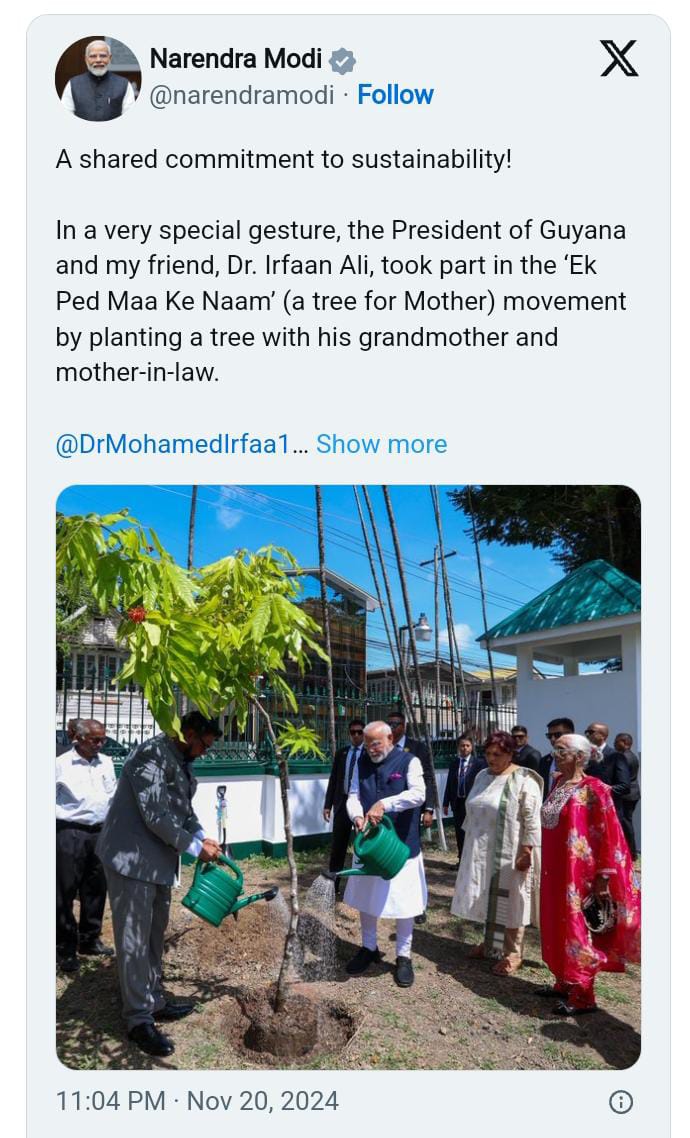Screen dimensions: 690x1138
Task: Click the Nov 20, 2024 date
Action: pos(263,1101)
